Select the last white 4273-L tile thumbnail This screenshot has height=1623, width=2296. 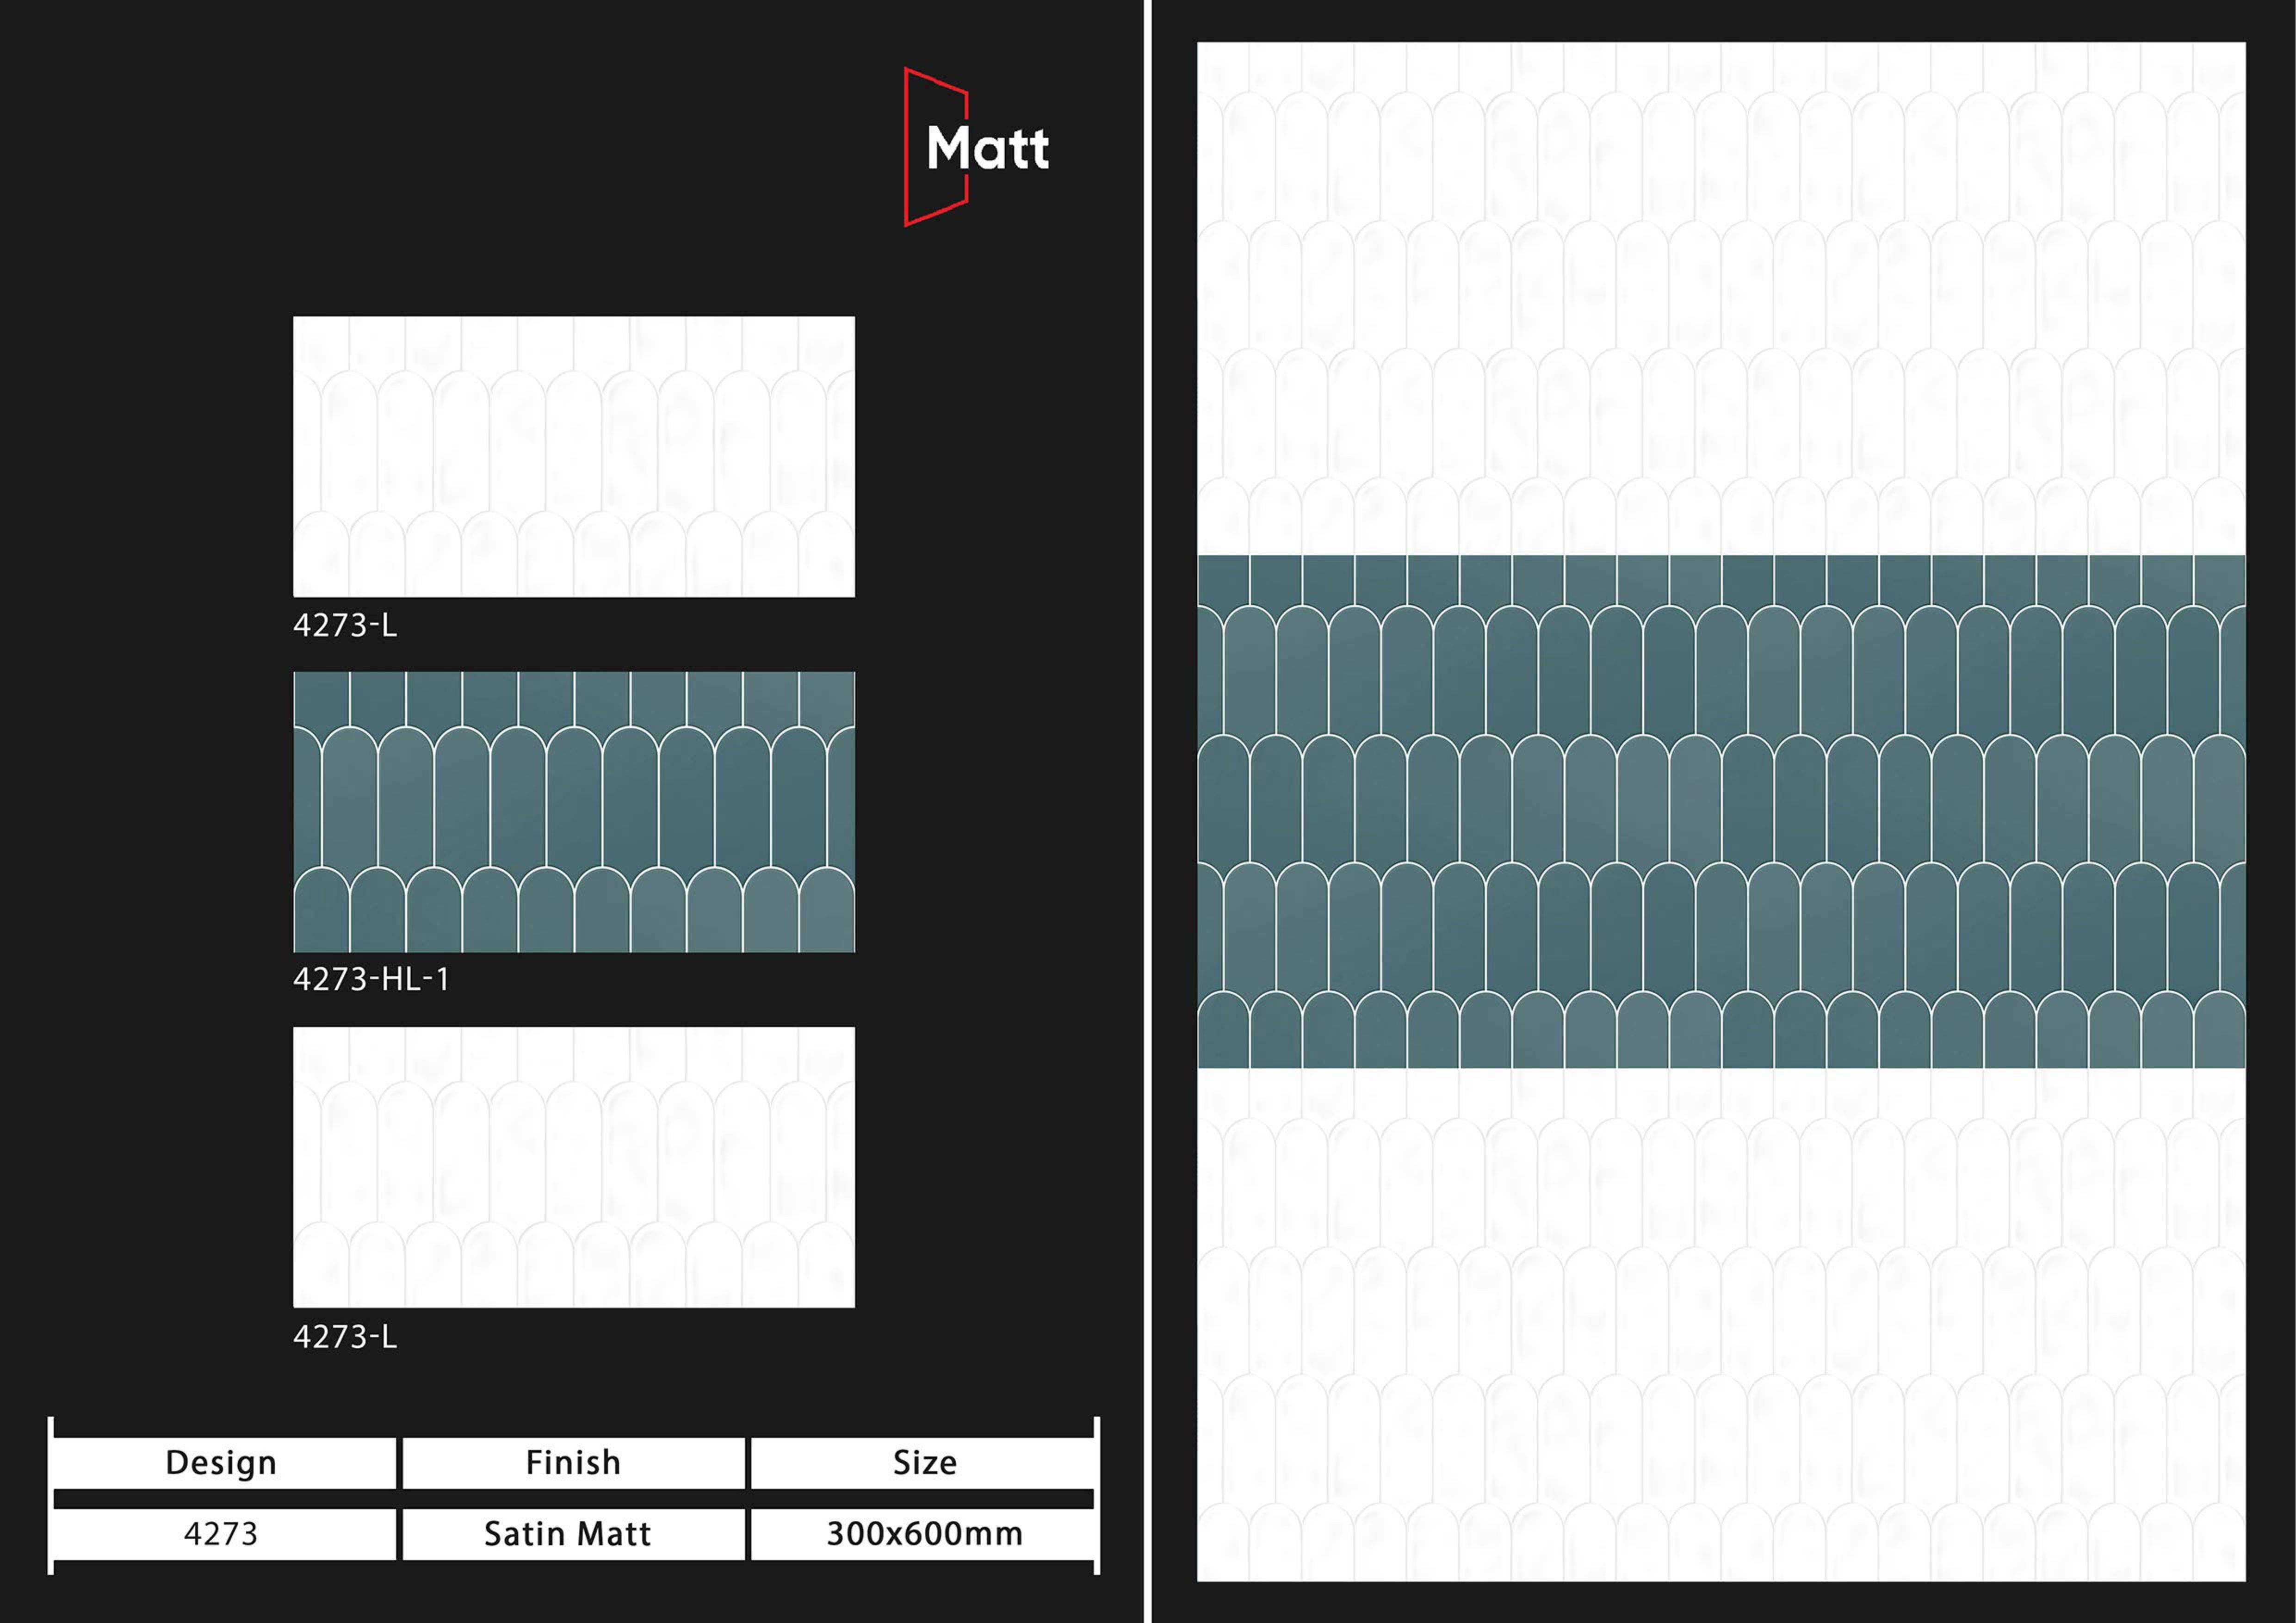coord(573,1166)
